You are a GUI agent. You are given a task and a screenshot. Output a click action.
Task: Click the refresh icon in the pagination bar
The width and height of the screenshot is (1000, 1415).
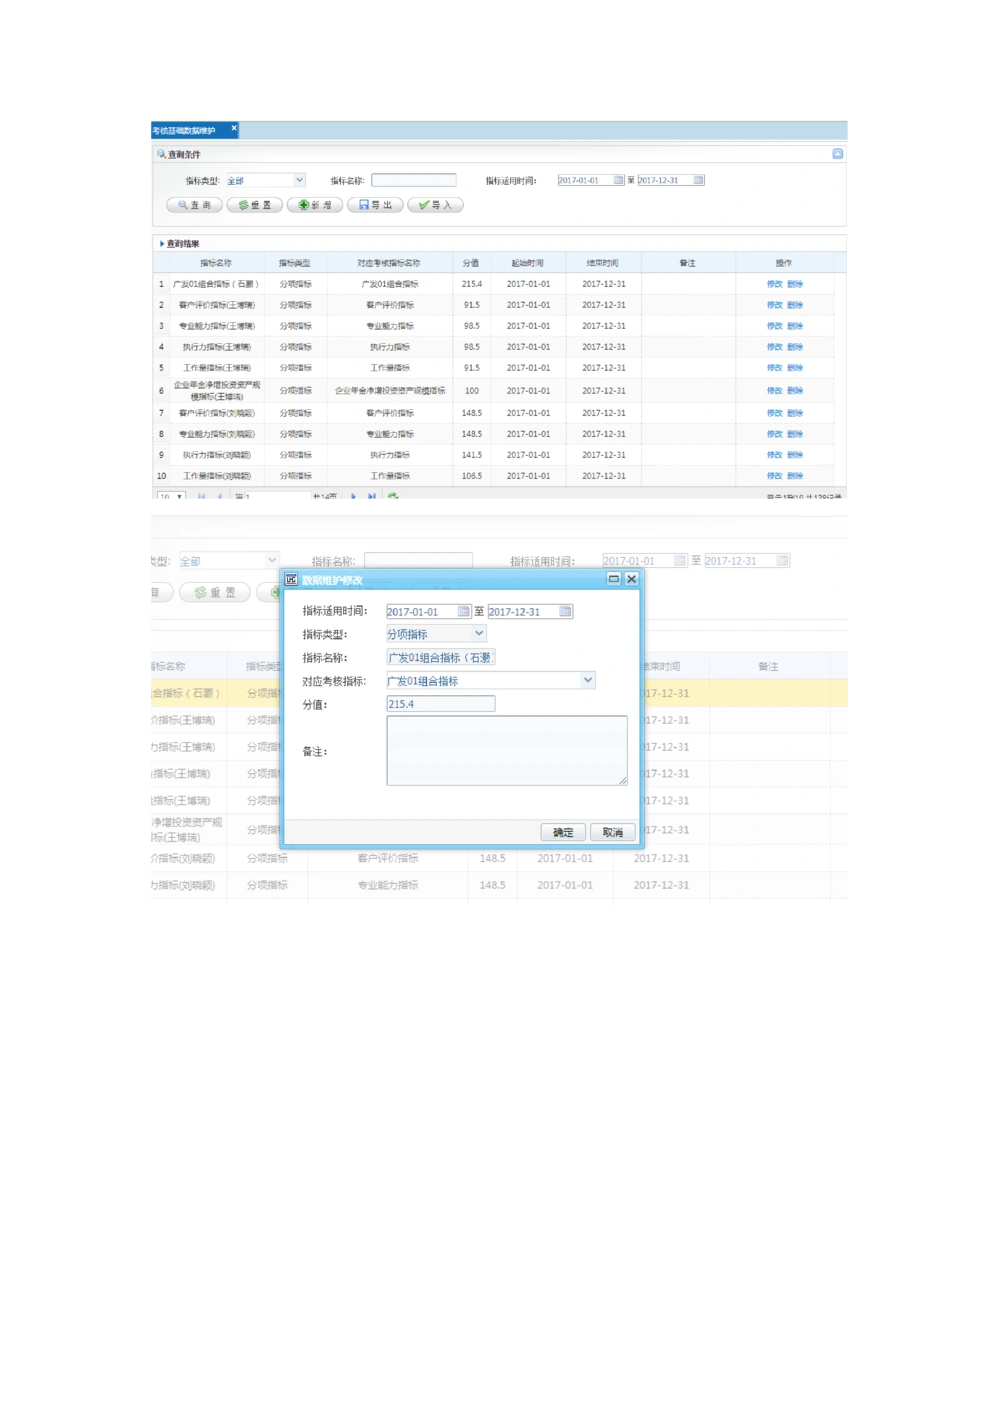click(393, 497)
